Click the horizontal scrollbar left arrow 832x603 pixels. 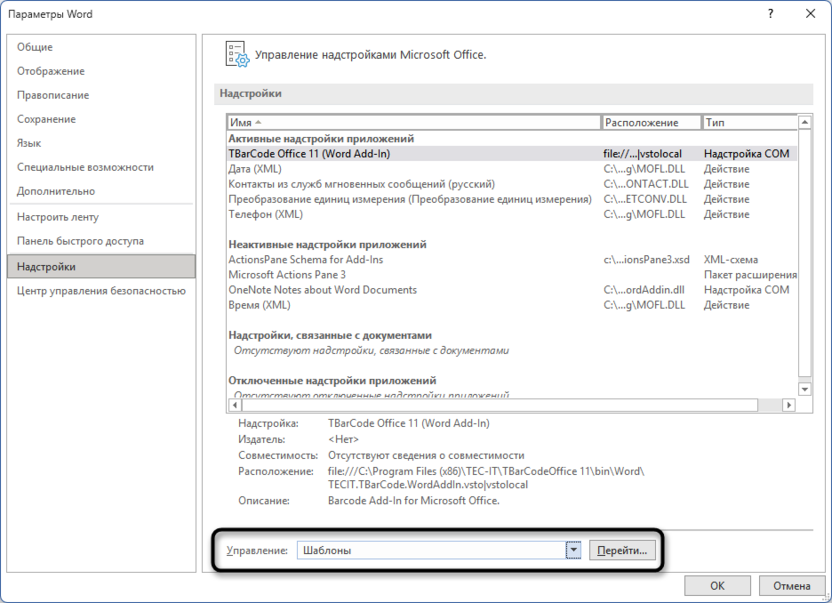click(x=234, y=406)
